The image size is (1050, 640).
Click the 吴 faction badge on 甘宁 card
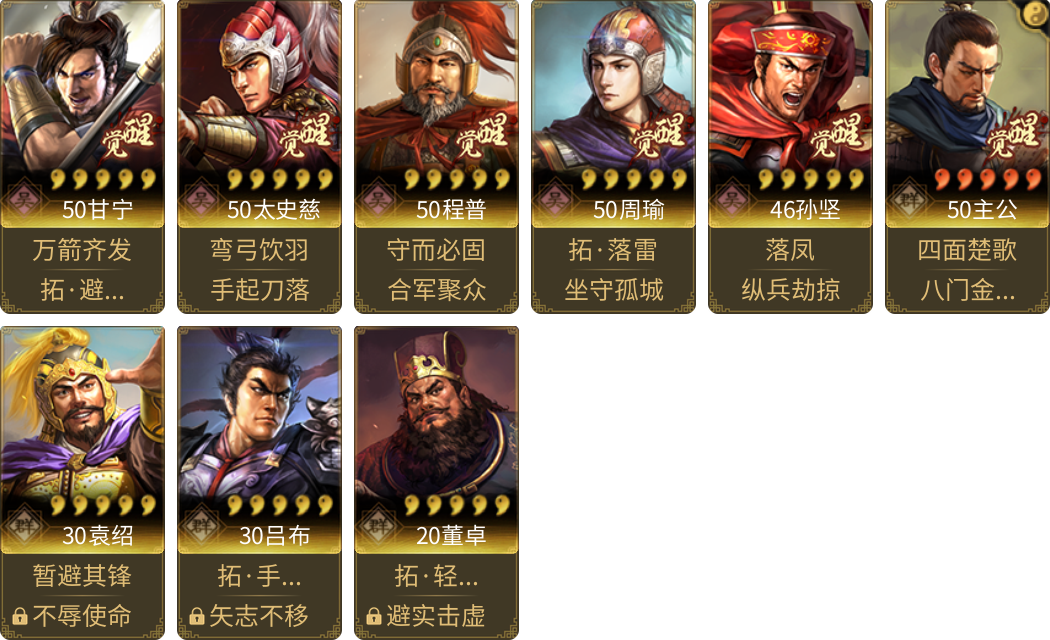click(x=23, y=199)
